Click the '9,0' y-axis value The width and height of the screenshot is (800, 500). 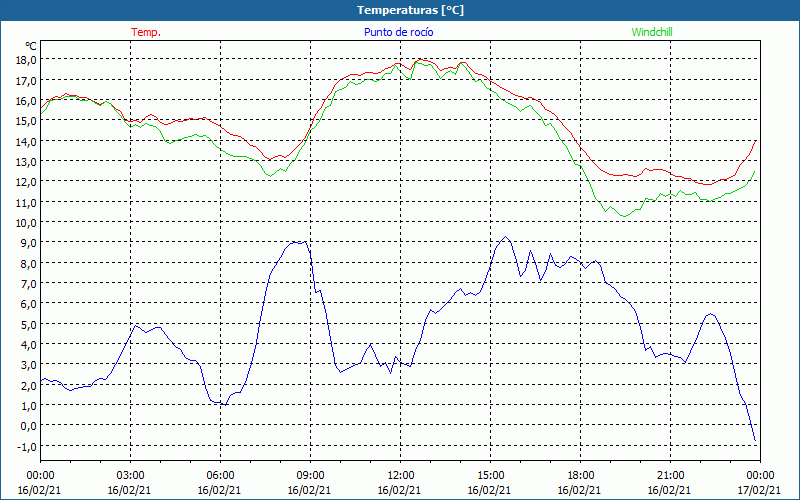30,243
